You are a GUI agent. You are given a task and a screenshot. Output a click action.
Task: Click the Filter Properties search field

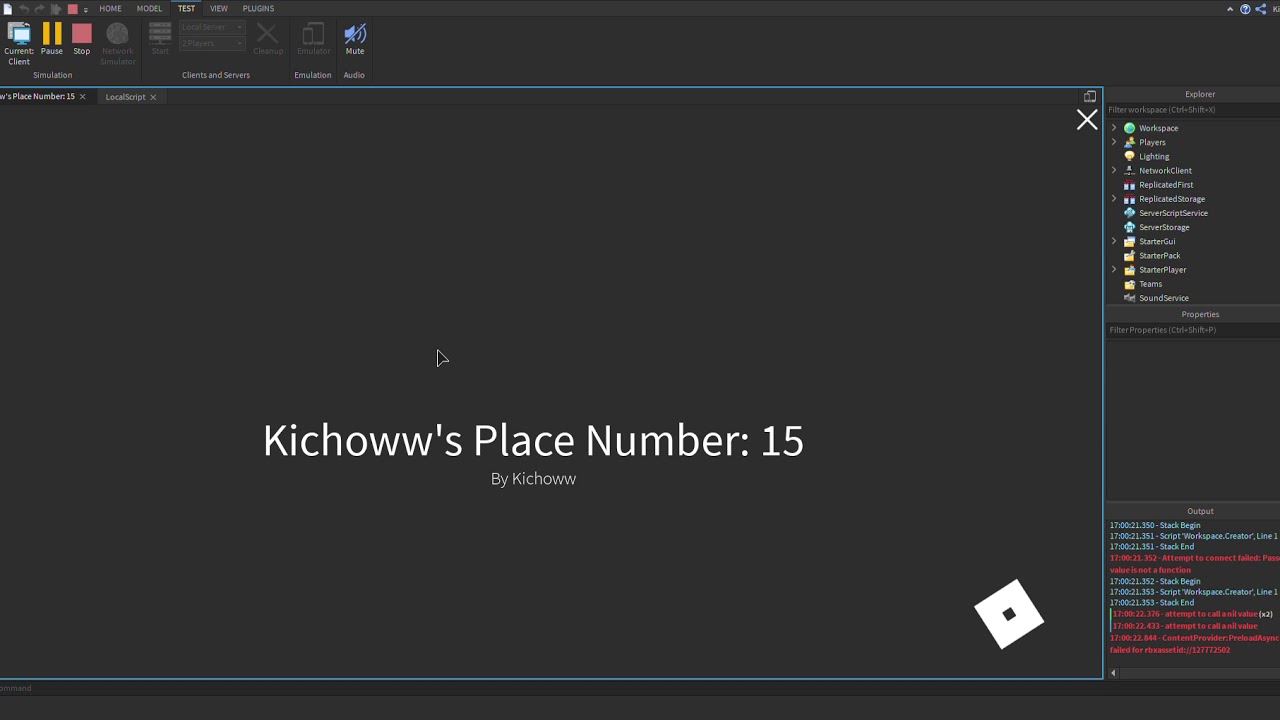point(1192,330)
